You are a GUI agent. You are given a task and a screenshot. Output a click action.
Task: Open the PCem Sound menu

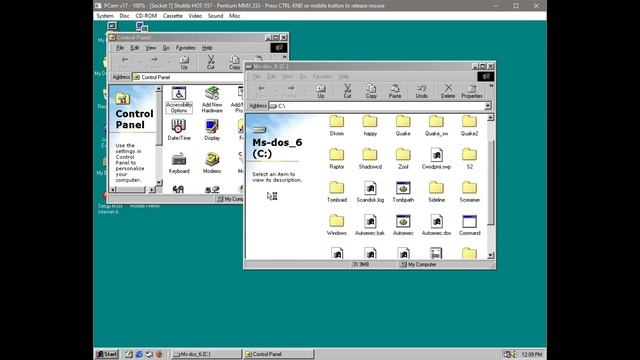(x=215, y=16)
